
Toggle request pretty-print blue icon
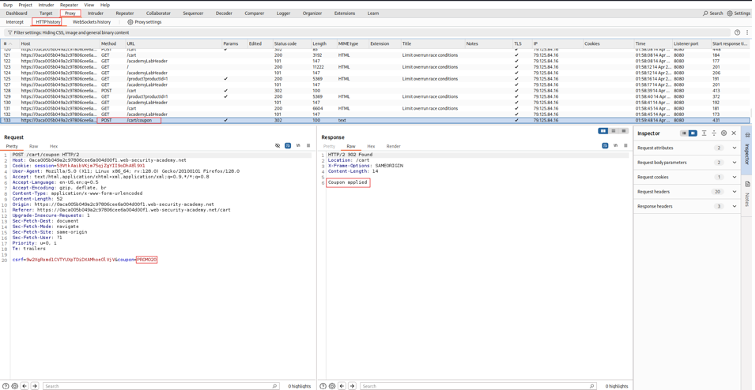[x=287, y=146]
